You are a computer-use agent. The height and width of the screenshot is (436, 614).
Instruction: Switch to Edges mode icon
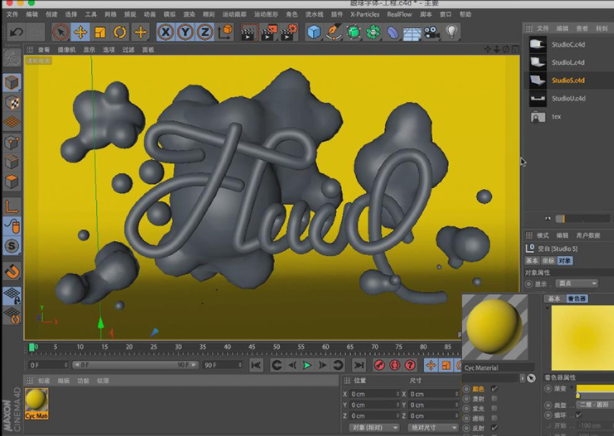[x=12, y=162]
